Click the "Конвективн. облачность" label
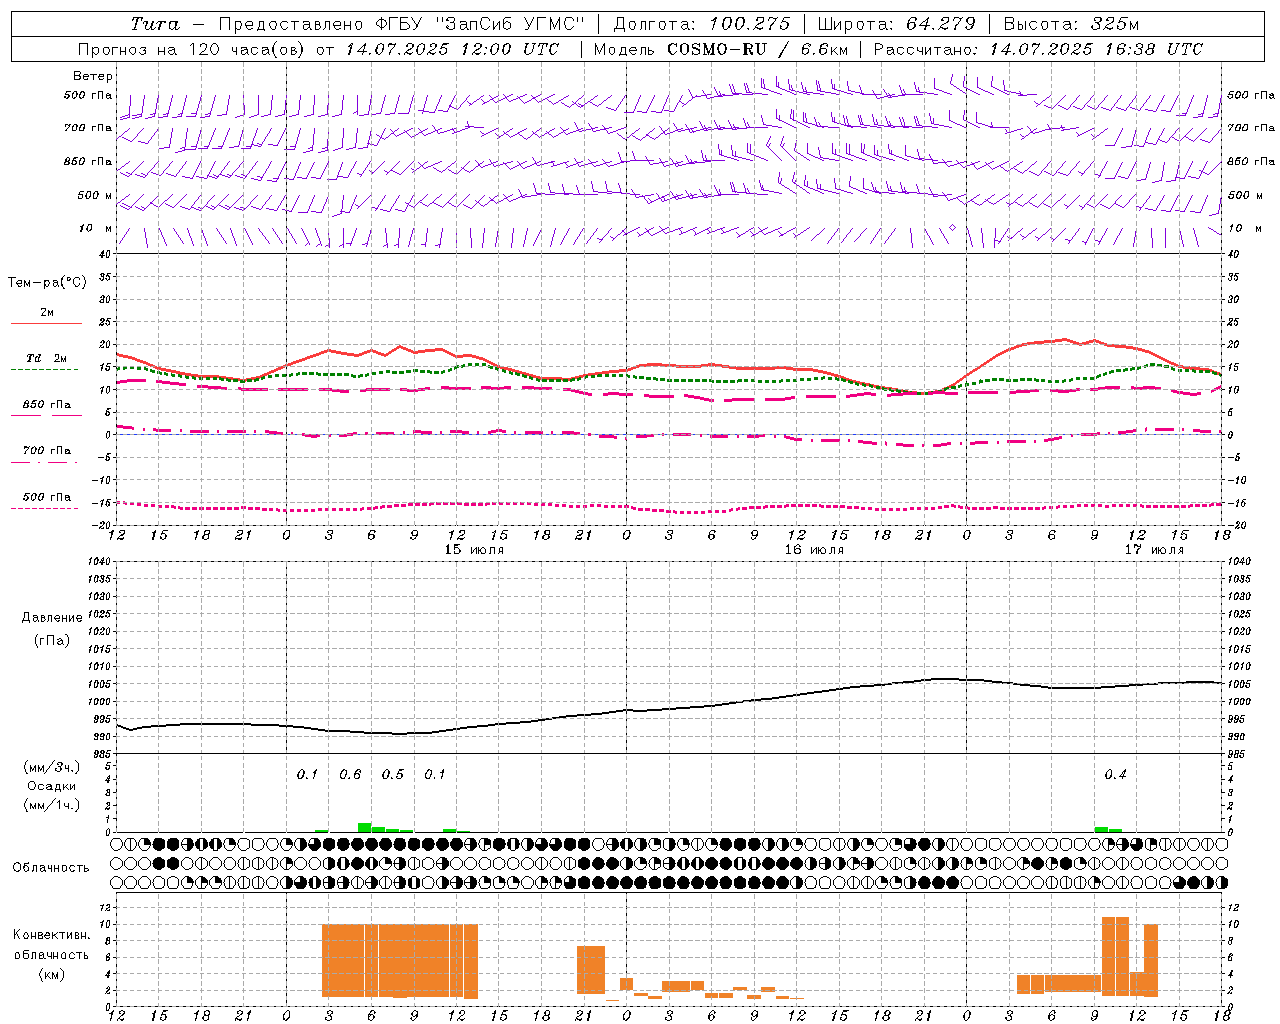Image resolution: width=1280 pixels, height=1024 pixels. coord(51,944)
